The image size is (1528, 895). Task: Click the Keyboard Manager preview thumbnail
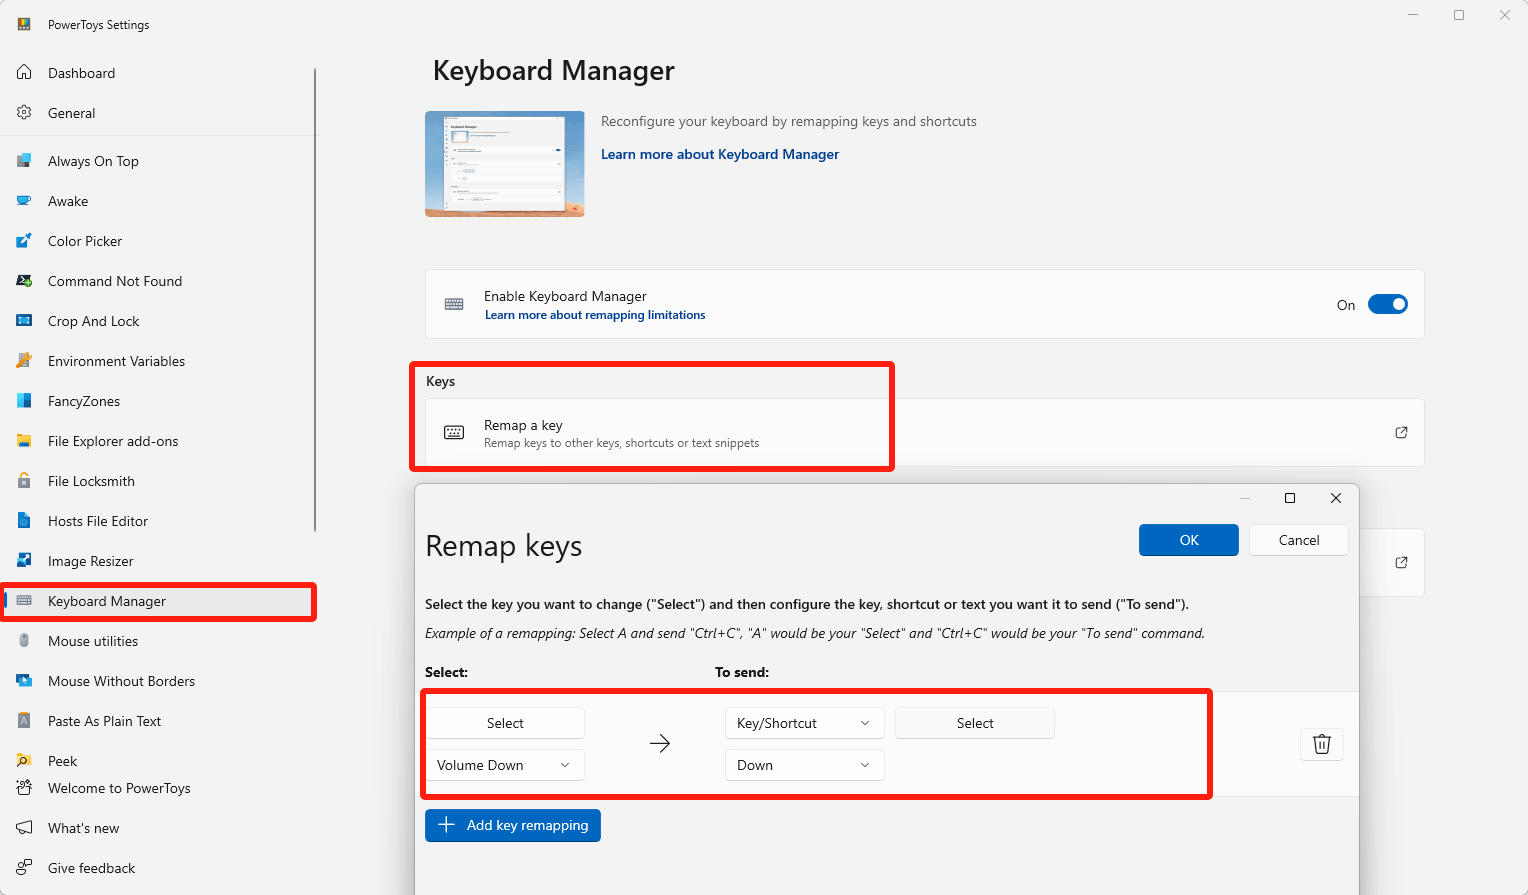(x=505, y=164)
